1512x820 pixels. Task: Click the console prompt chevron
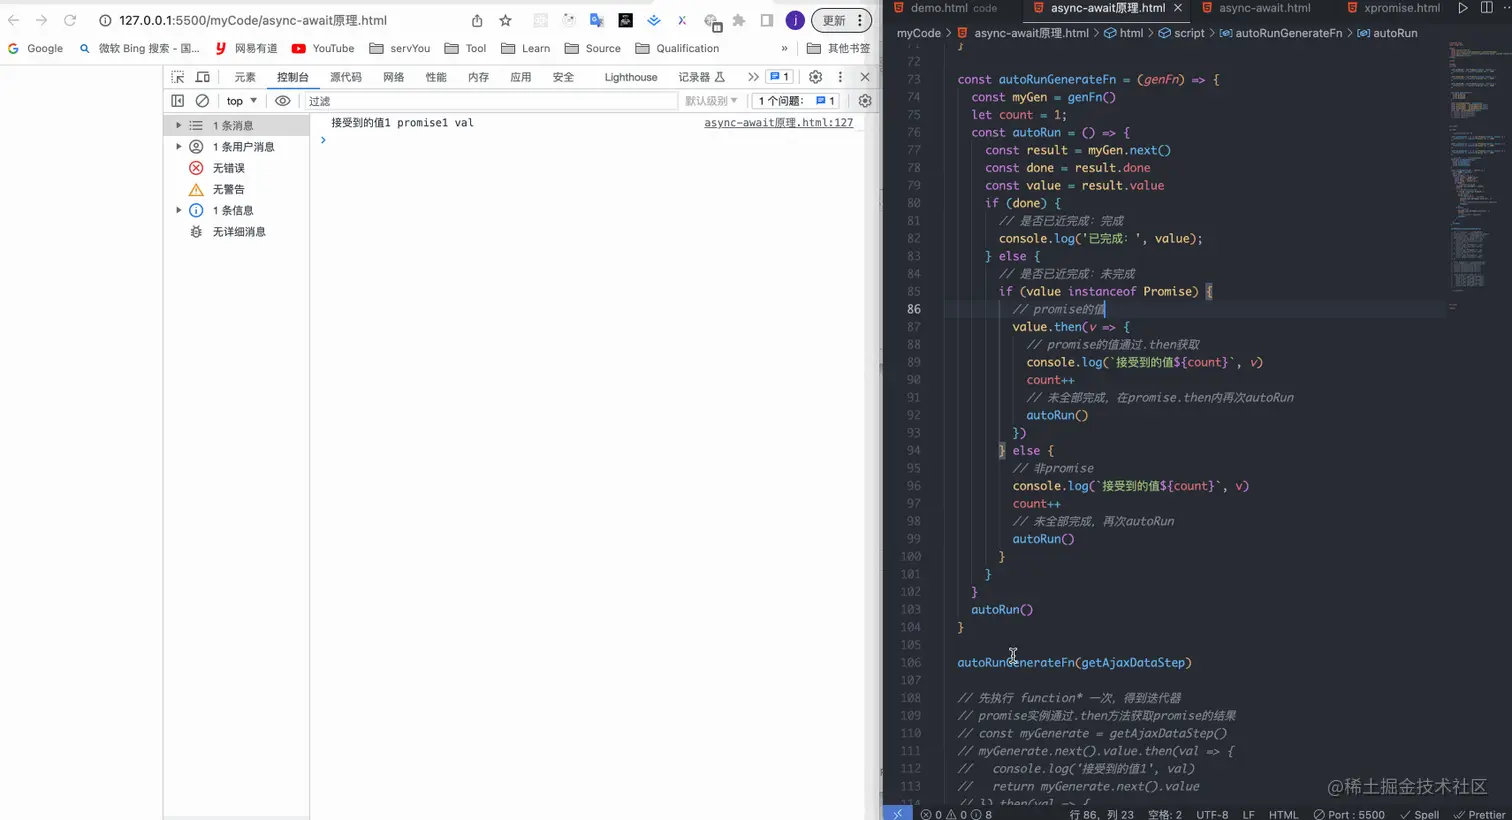point(323,140)
